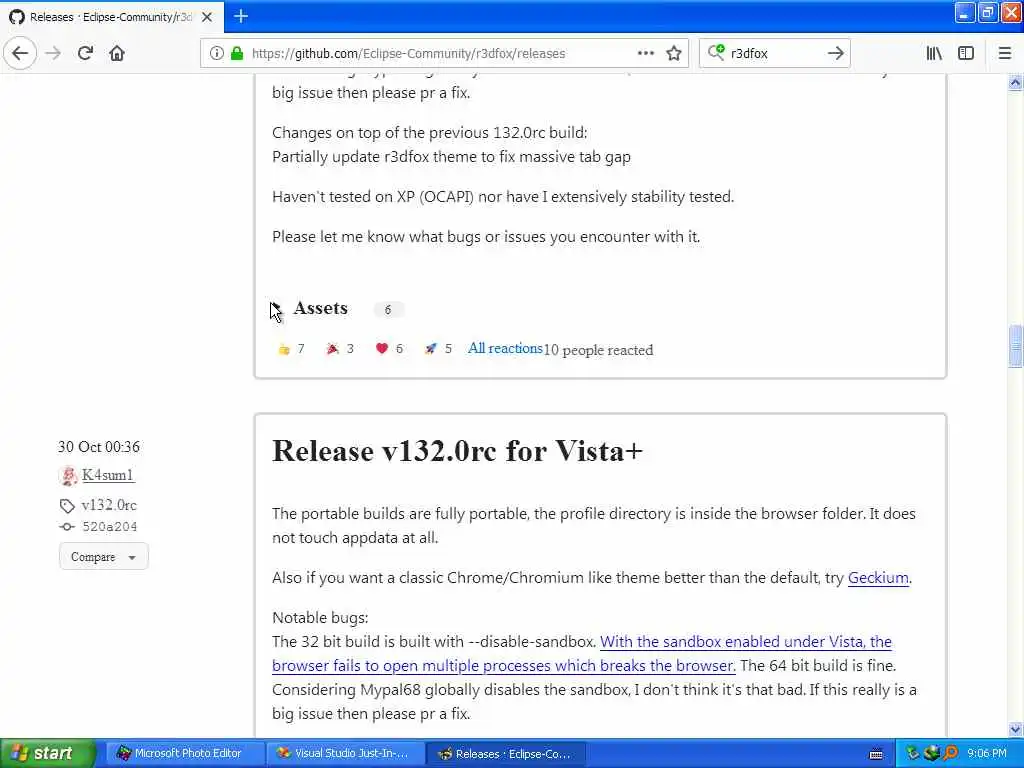Viewport: 1024px width, 768px height.
Task: Click the page scrollbar down arrow
Action: (1015, 729)
